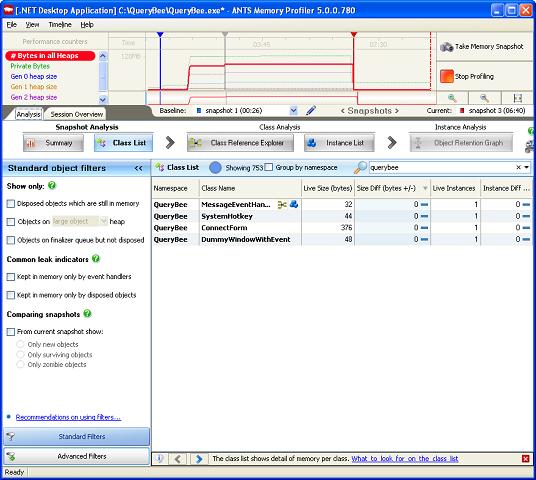
Task: Open the File menu
Action: (12, 25)
